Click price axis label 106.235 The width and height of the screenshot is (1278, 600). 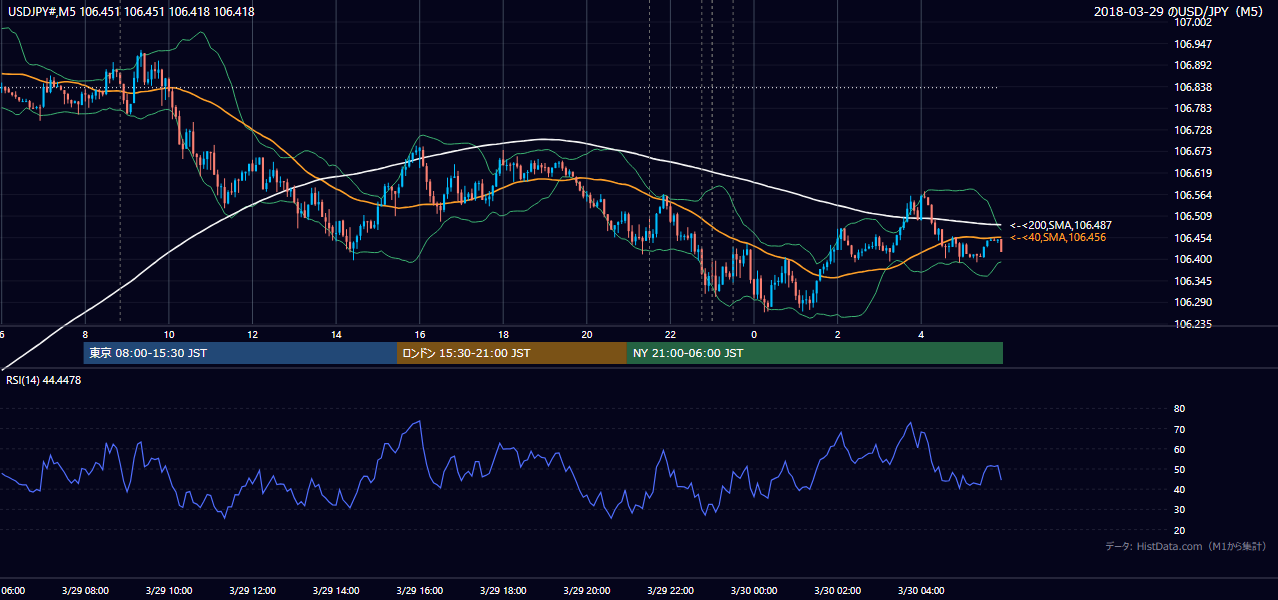pos(1192,324)
